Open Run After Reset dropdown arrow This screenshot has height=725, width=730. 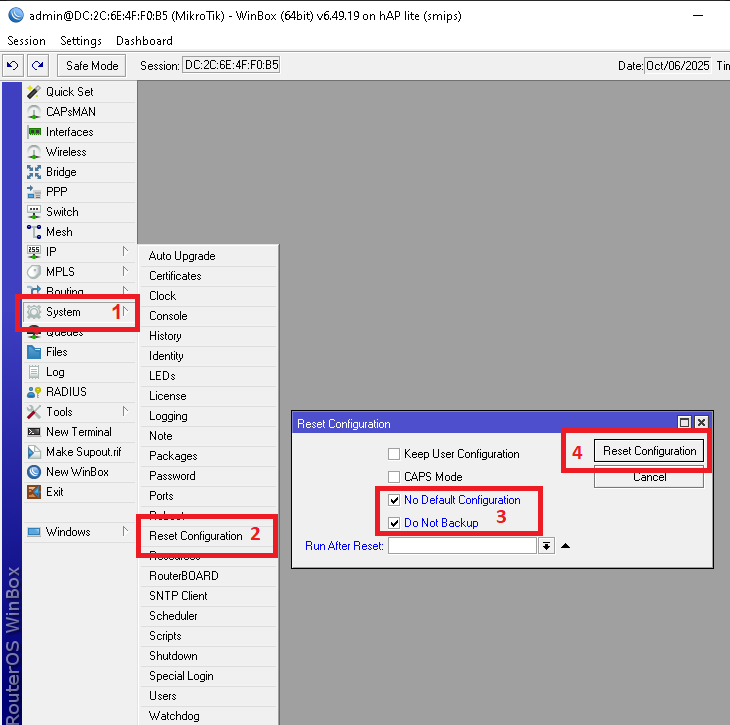(546, 546)
